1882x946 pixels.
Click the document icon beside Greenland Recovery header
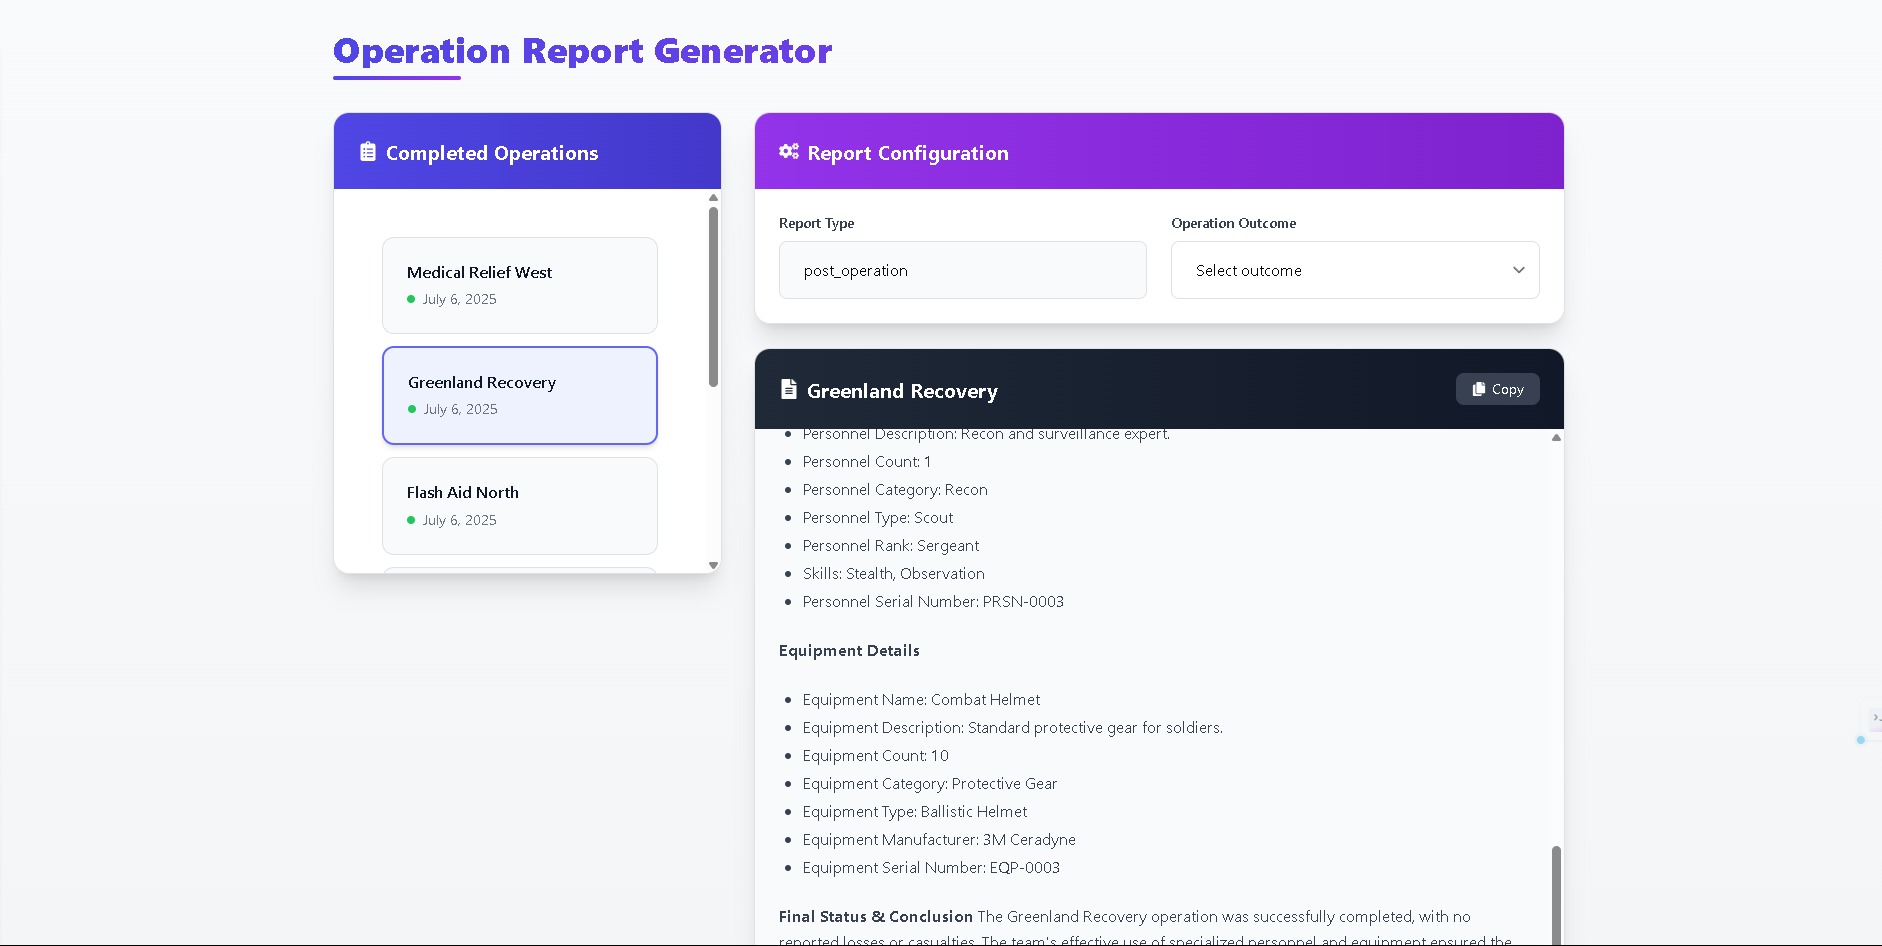[x=789, y=389]
